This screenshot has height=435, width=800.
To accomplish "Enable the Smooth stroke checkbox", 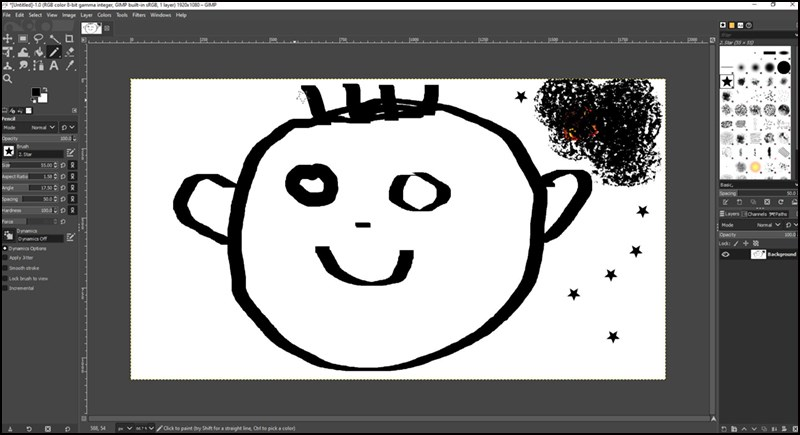I will click(5, 267).
